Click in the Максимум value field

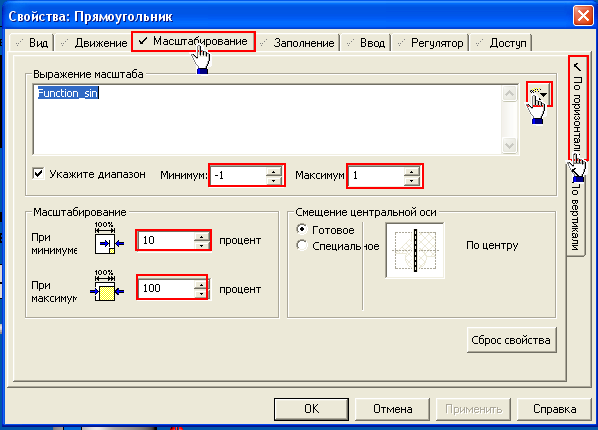click(x=376, y=176)
